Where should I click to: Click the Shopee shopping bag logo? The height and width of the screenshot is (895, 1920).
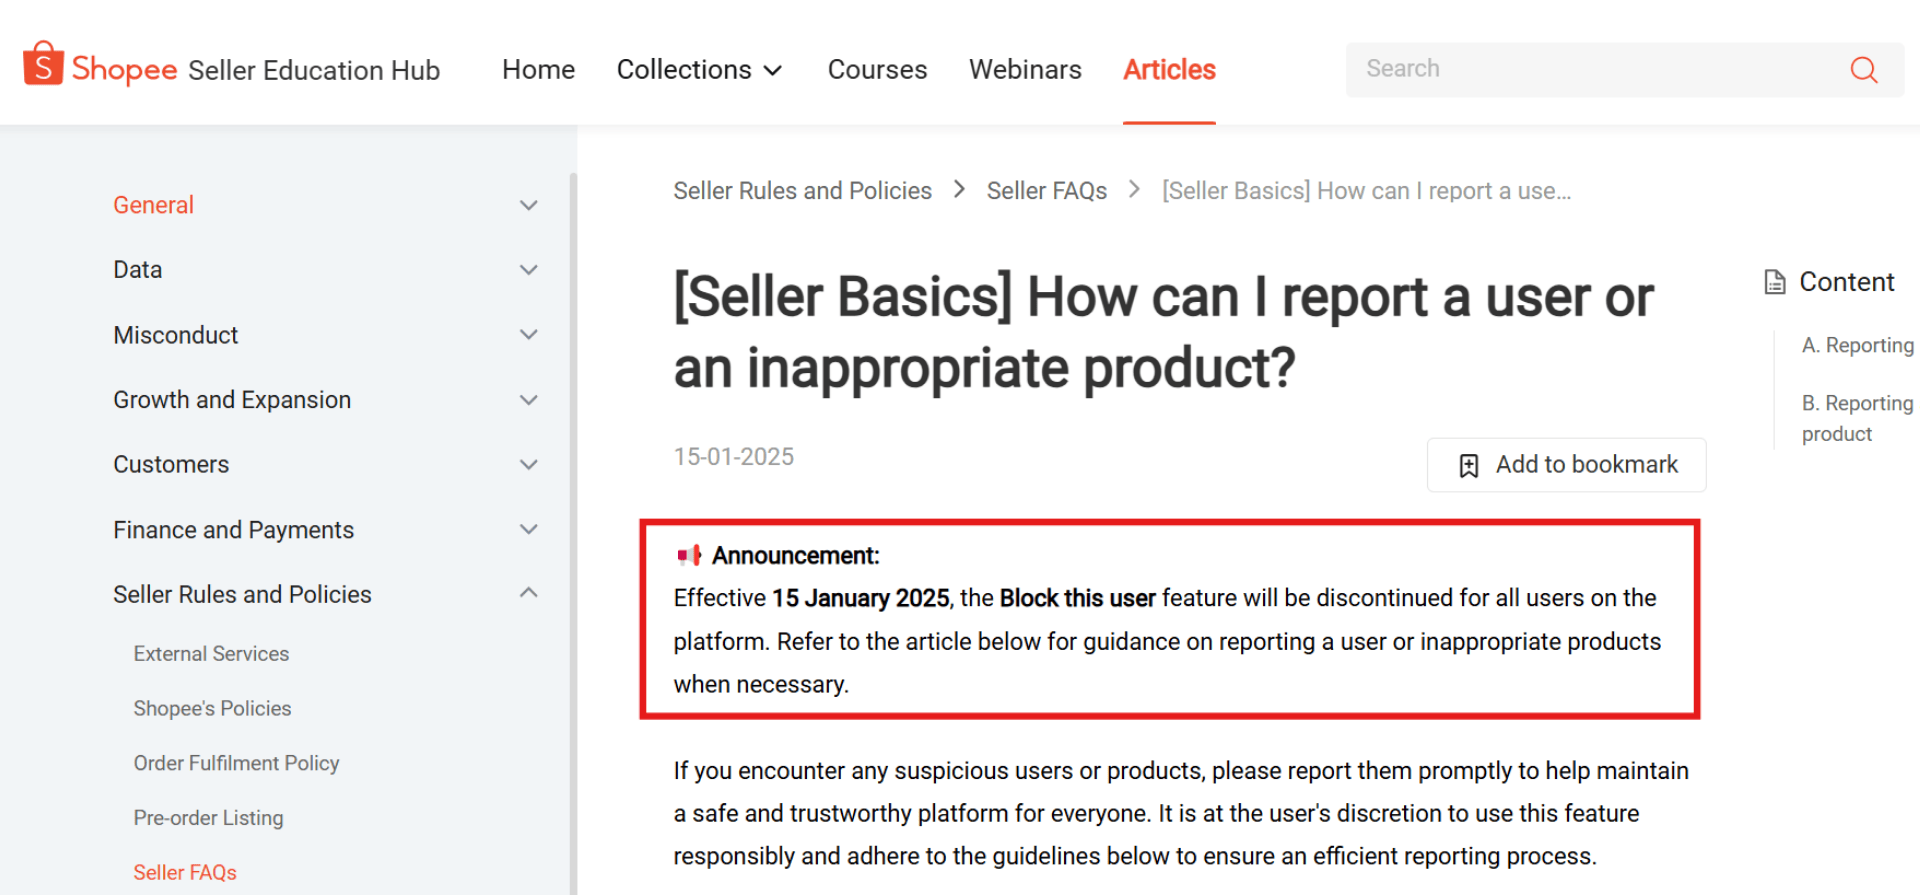[43, 64]
